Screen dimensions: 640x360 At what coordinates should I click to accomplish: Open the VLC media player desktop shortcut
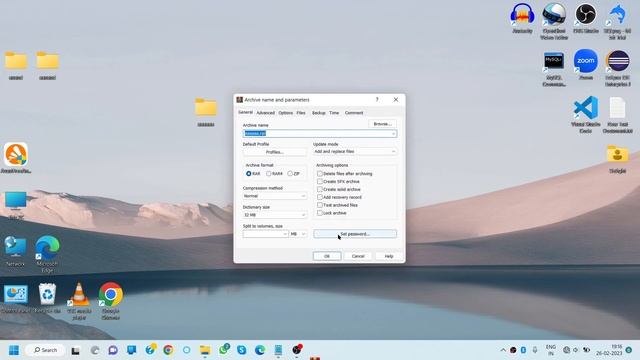[79, 301]
